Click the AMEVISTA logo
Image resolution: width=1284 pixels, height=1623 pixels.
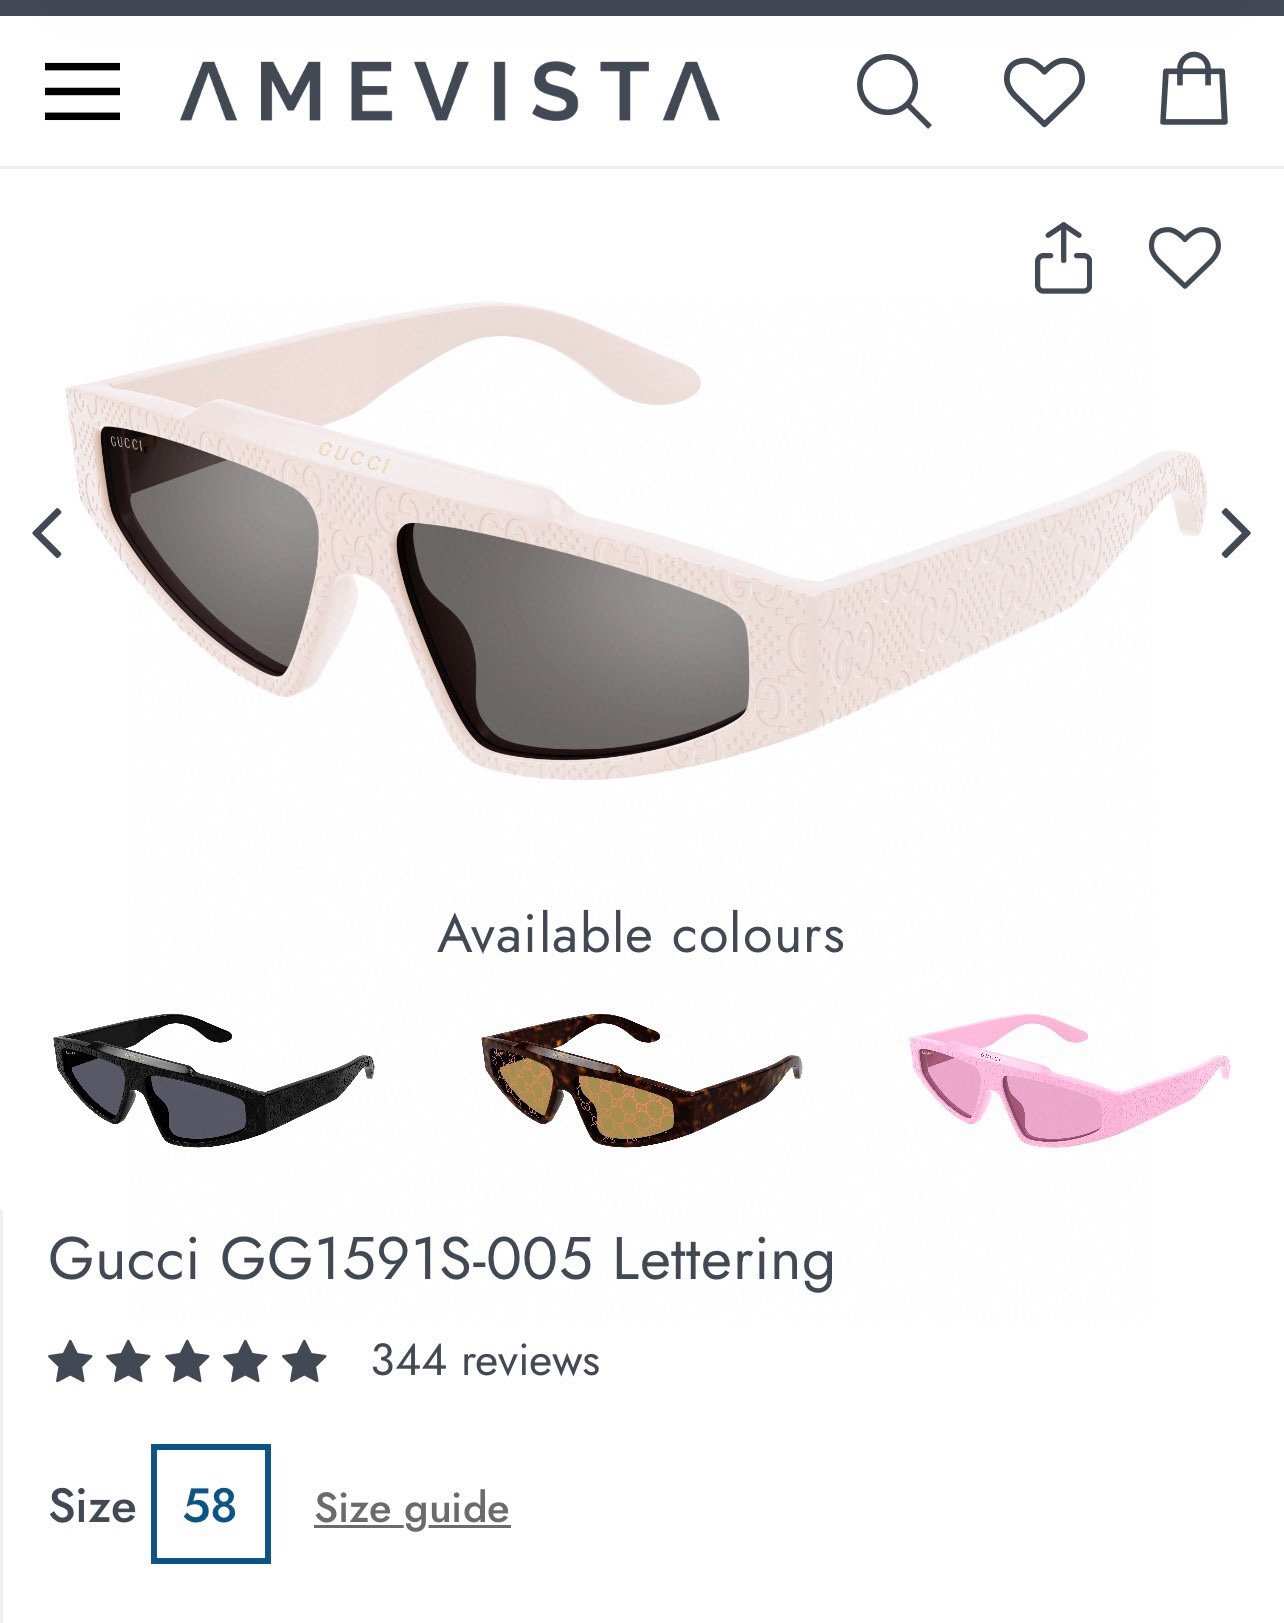(x=450, y=91)
